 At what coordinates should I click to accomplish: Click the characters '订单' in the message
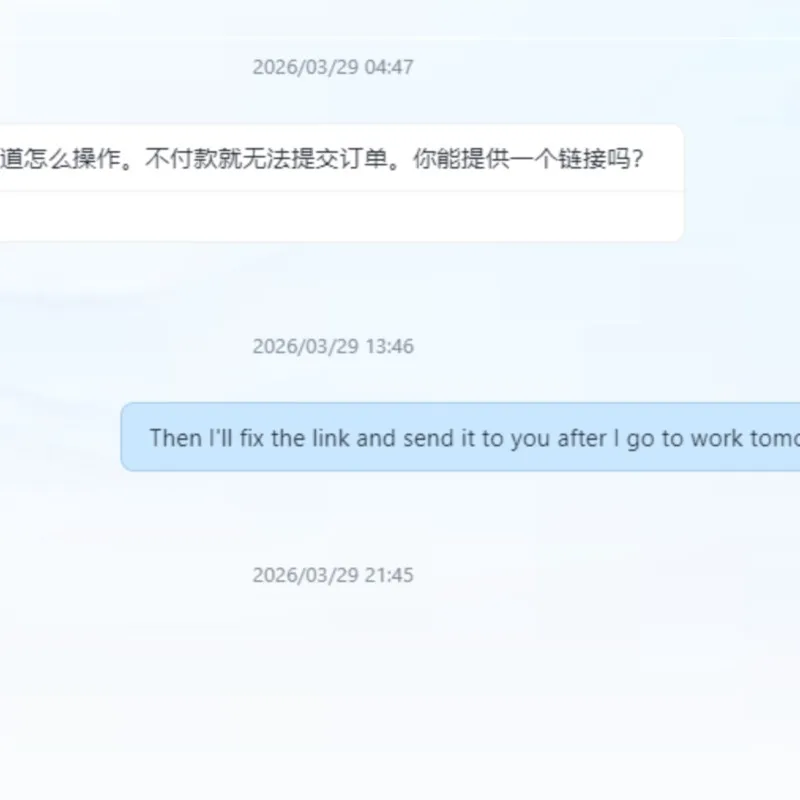pyautogui.click(x=364, y=159)
